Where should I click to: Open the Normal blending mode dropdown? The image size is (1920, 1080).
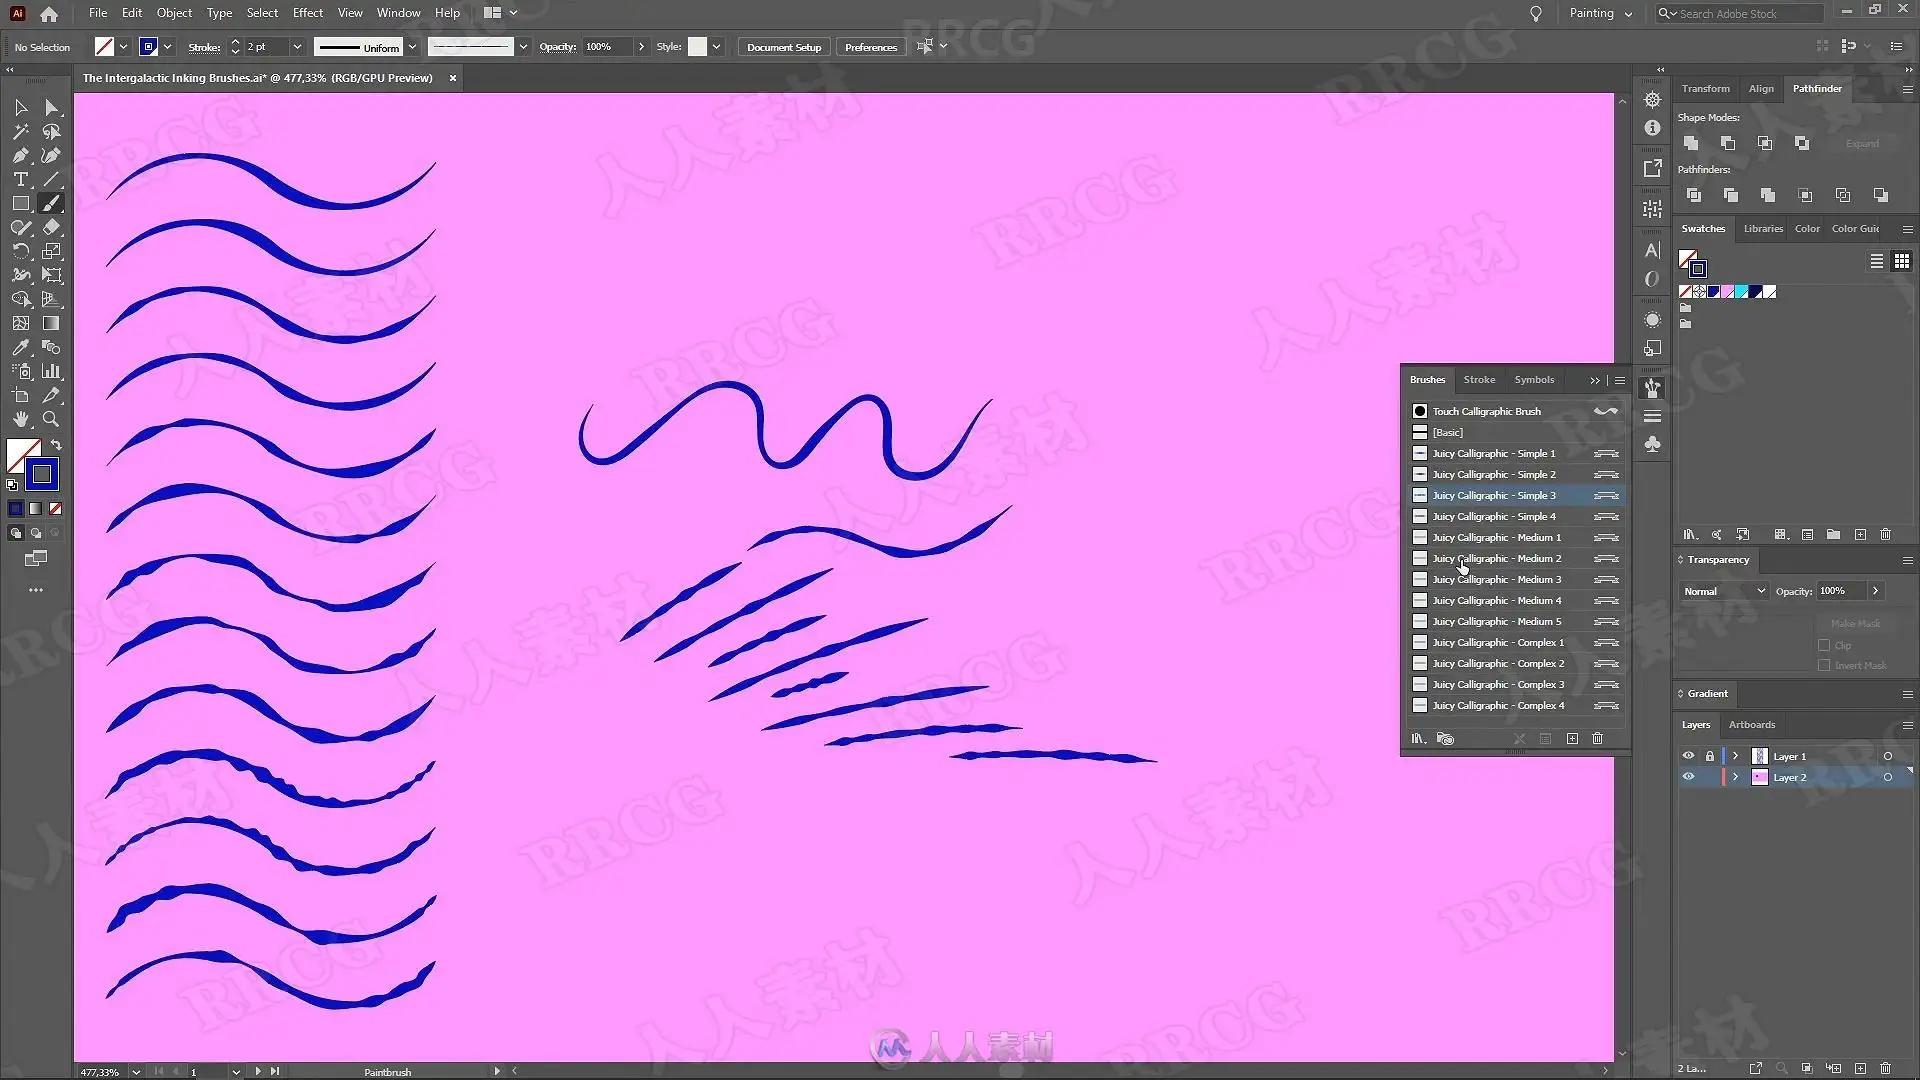coord(1724,591)
